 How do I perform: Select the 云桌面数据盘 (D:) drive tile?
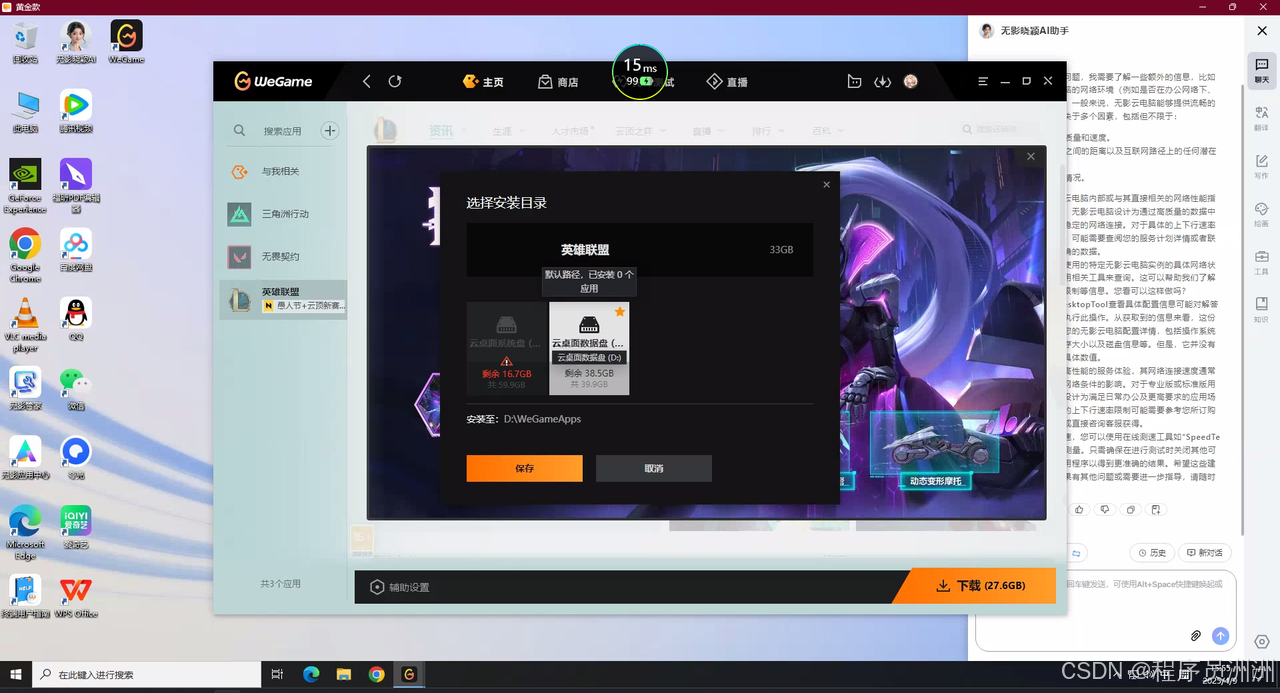589,348
